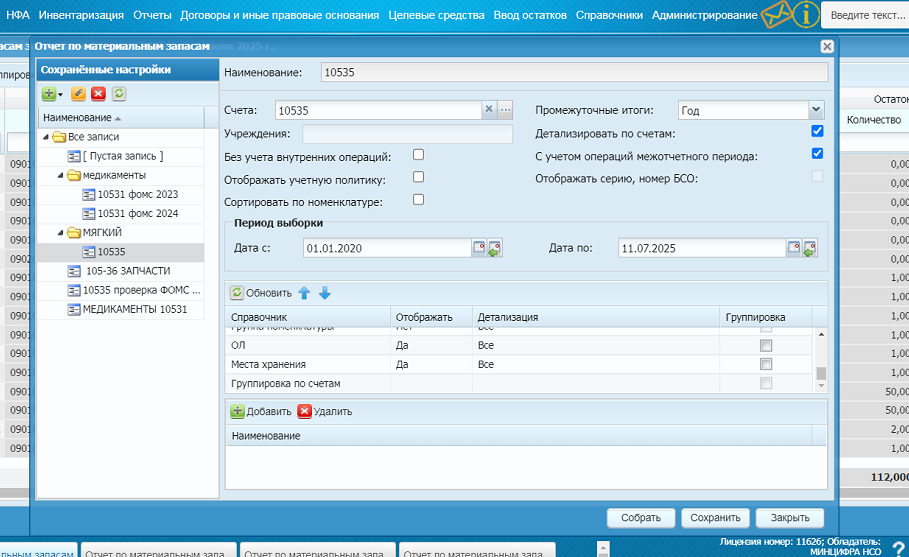909x557 pixels.
Task: Clear the Счета field with the X icon
Action: click(x=489, y=110)
